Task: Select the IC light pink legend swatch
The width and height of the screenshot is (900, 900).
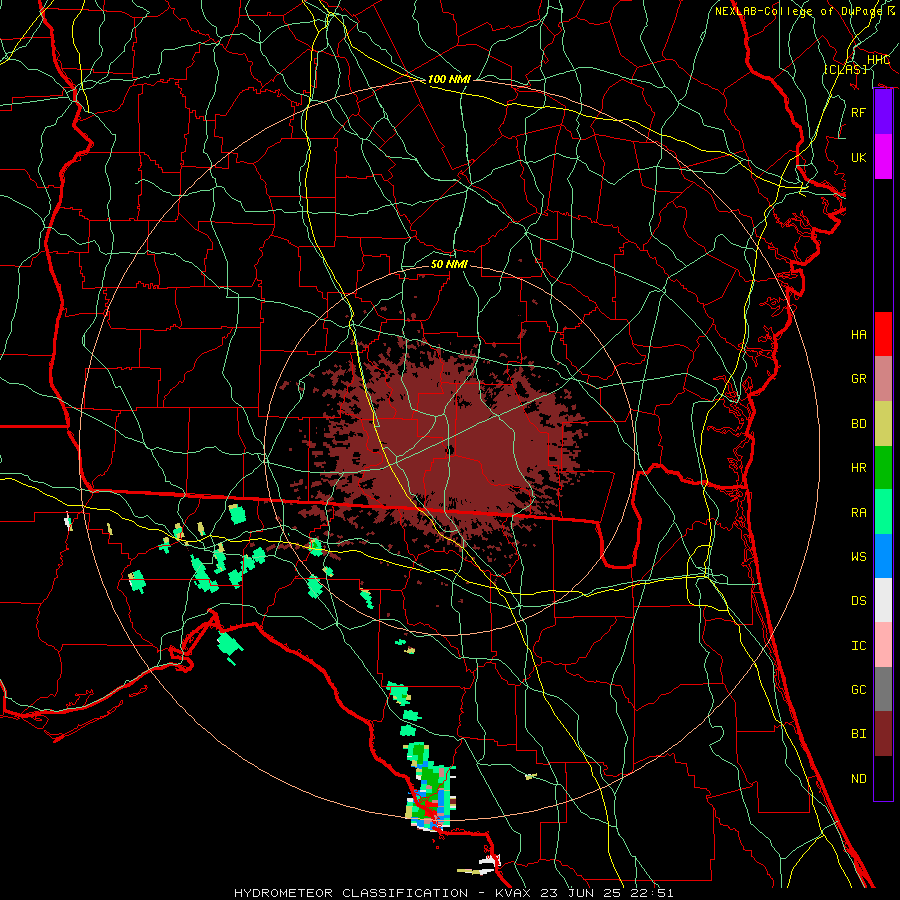Action: coord(883,645)
